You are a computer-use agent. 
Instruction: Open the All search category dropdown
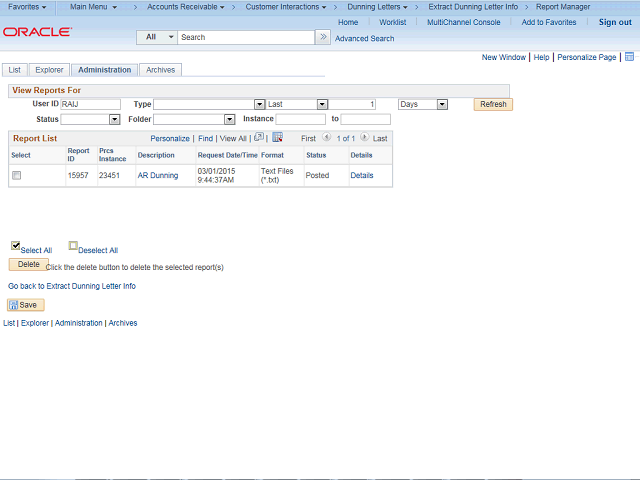click(x=157, y=37)
